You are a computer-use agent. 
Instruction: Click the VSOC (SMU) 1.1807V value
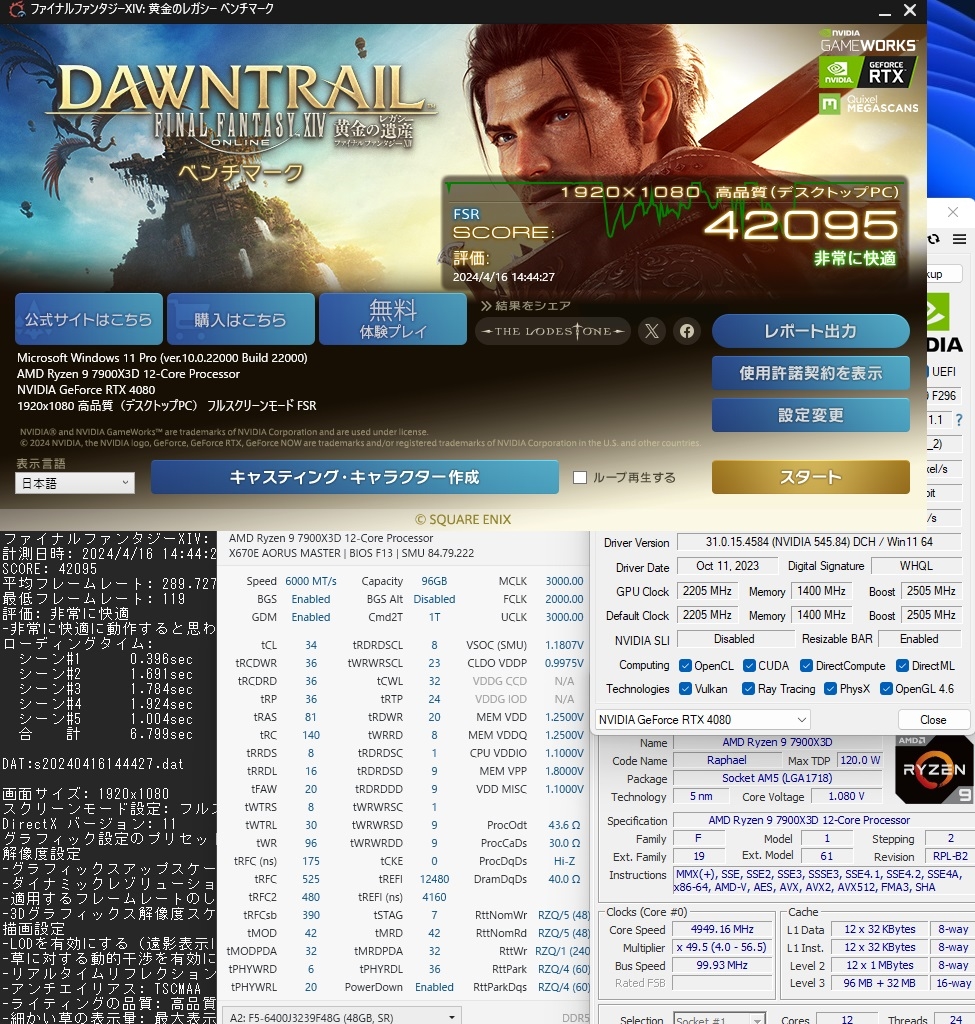tap(564, 645)
